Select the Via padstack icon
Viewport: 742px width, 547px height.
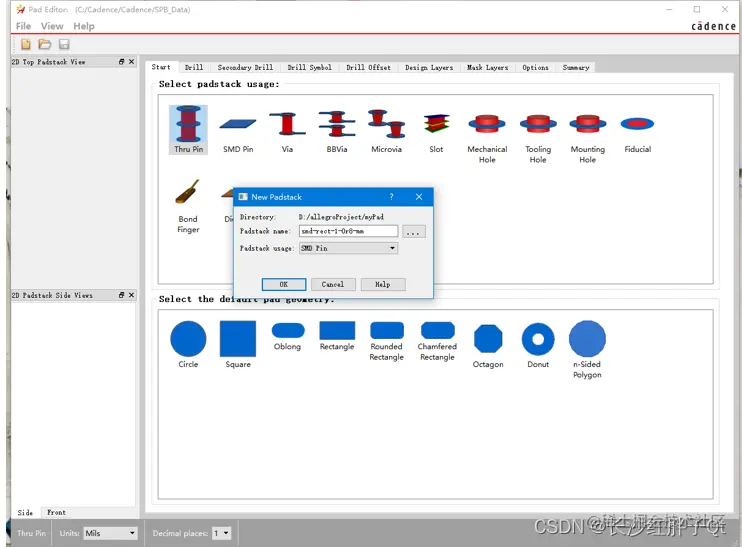click(x=287, y=132)
